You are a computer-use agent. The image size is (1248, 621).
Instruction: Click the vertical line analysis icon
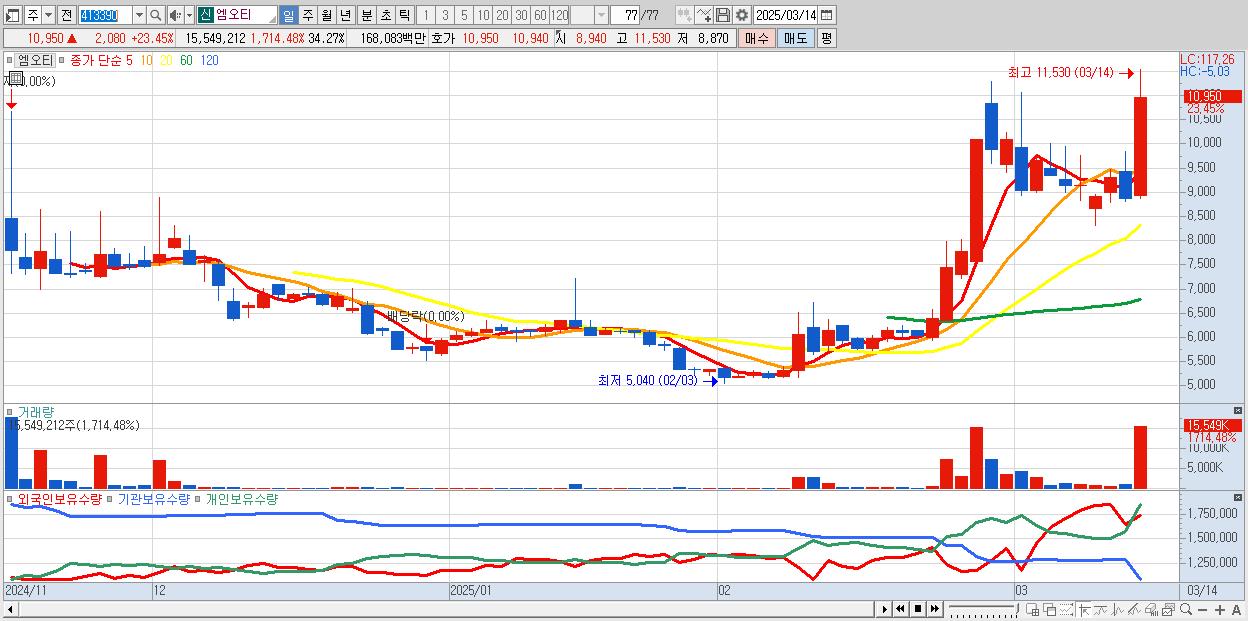(x=1118, y=609)
